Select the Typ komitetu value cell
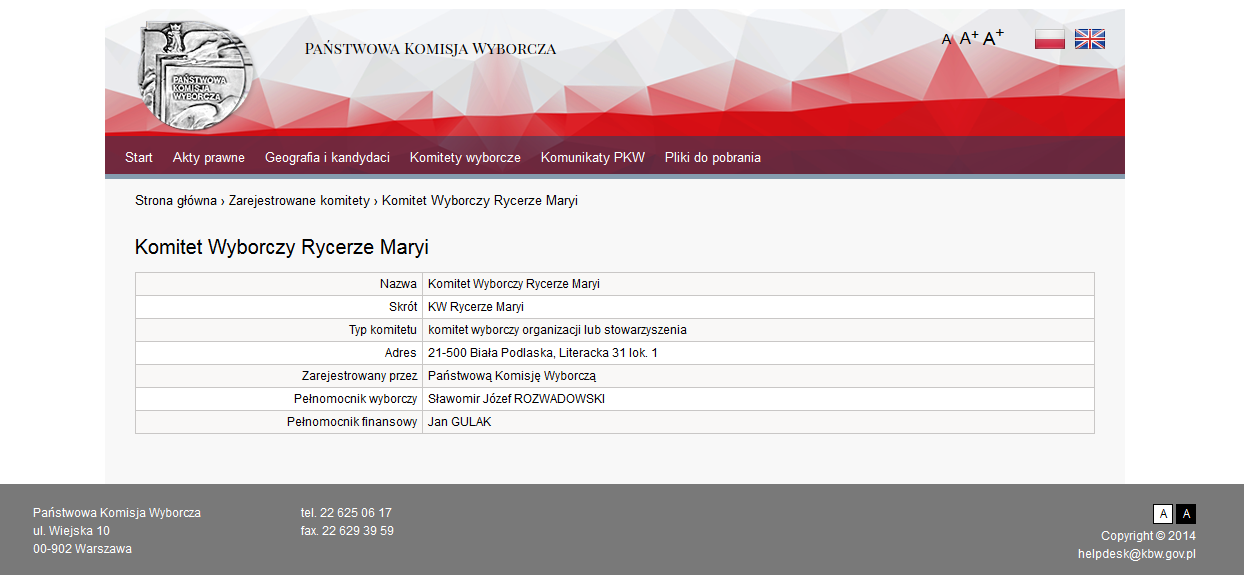Image resolution: width=1244 pixels, height=575 pixels. pyautogui.click(x=758, y=330)
